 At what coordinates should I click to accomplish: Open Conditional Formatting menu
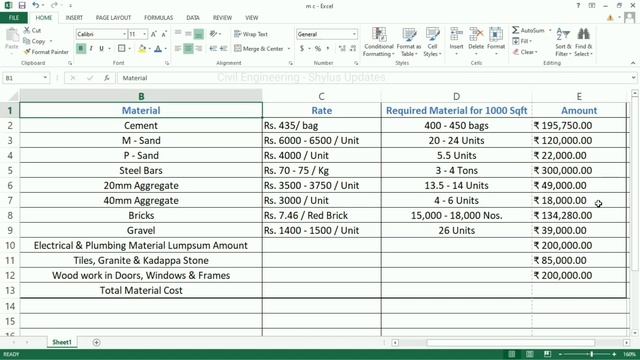pyautogui.click(x=379, y=42)
